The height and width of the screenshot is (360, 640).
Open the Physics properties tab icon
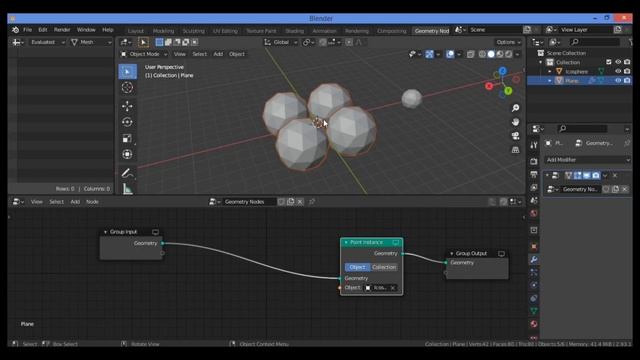(534, 285)
